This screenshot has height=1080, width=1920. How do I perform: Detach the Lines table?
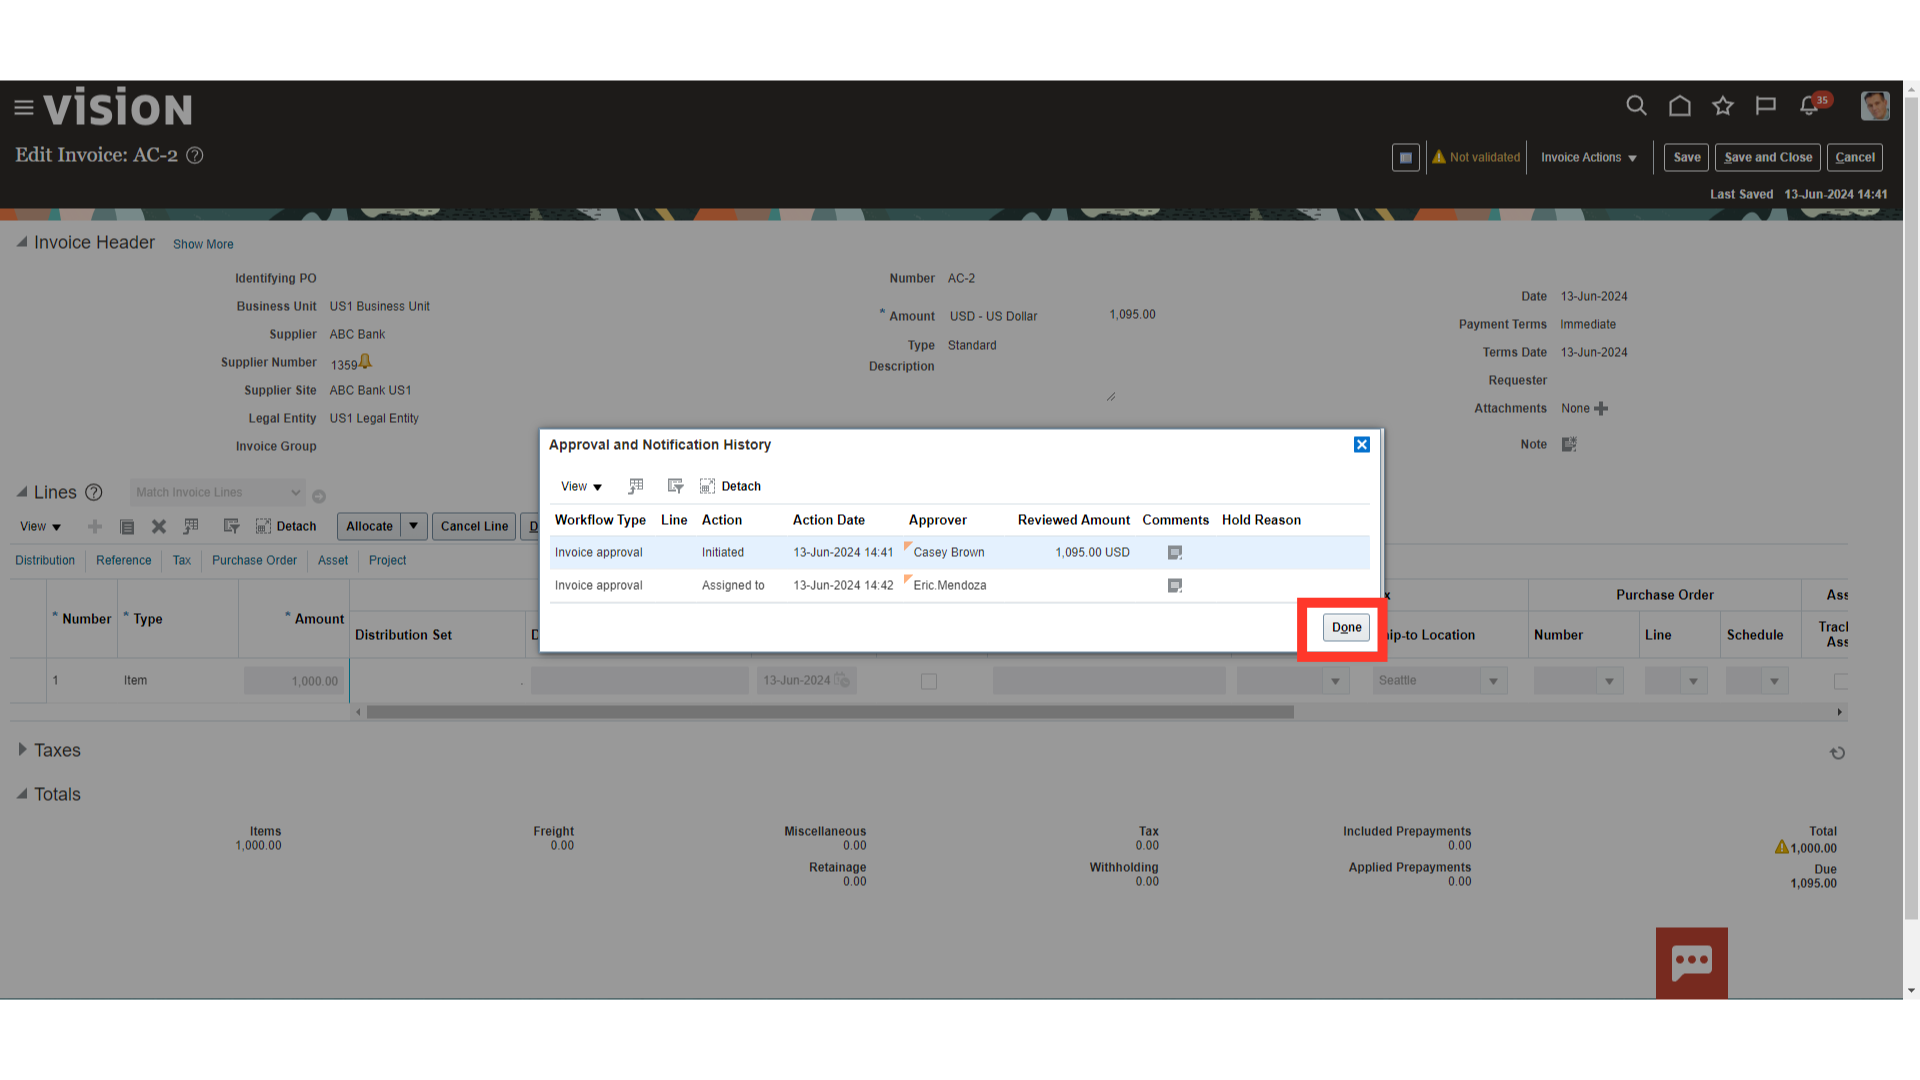tap(286, 526)
